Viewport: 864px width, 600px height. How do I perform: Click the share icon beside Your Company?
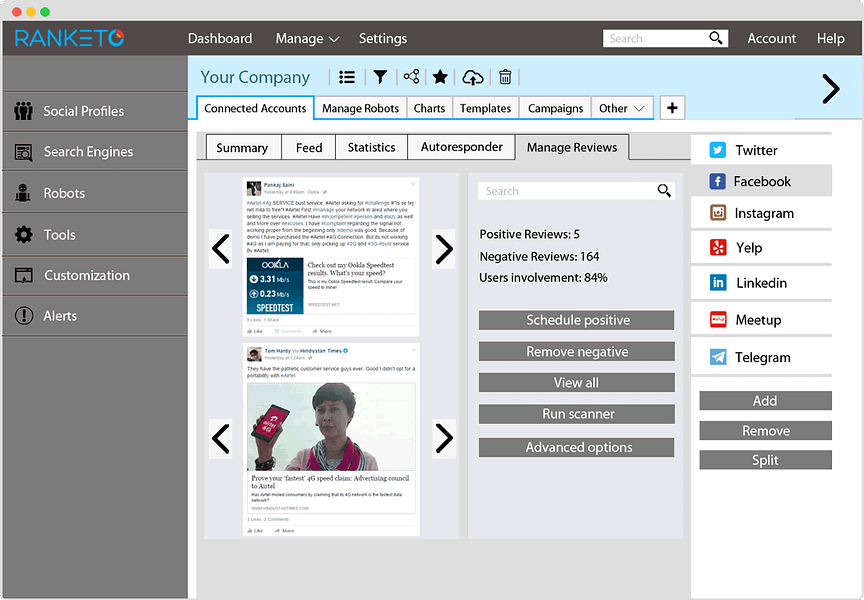412,77
